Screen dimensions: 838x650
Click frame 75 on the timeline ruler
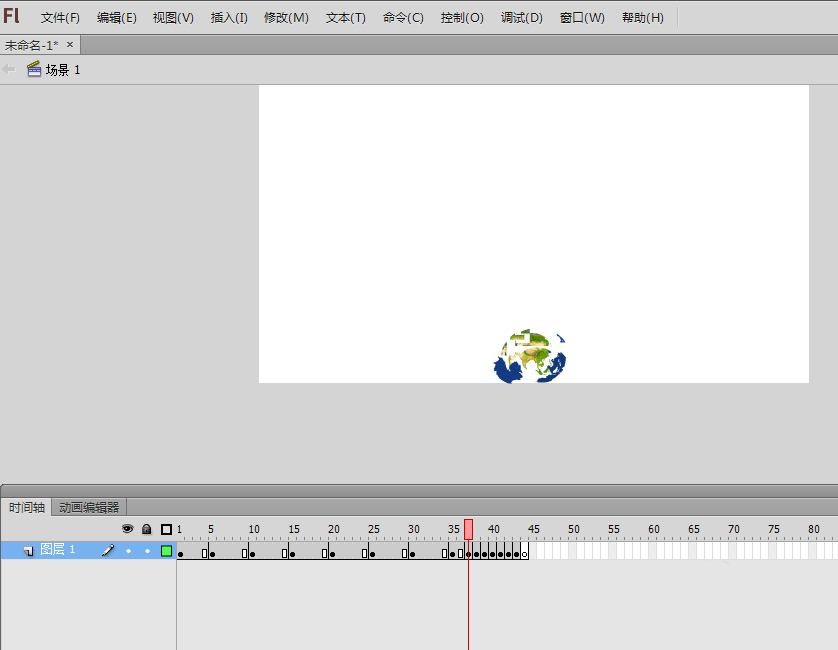point(773,529)
